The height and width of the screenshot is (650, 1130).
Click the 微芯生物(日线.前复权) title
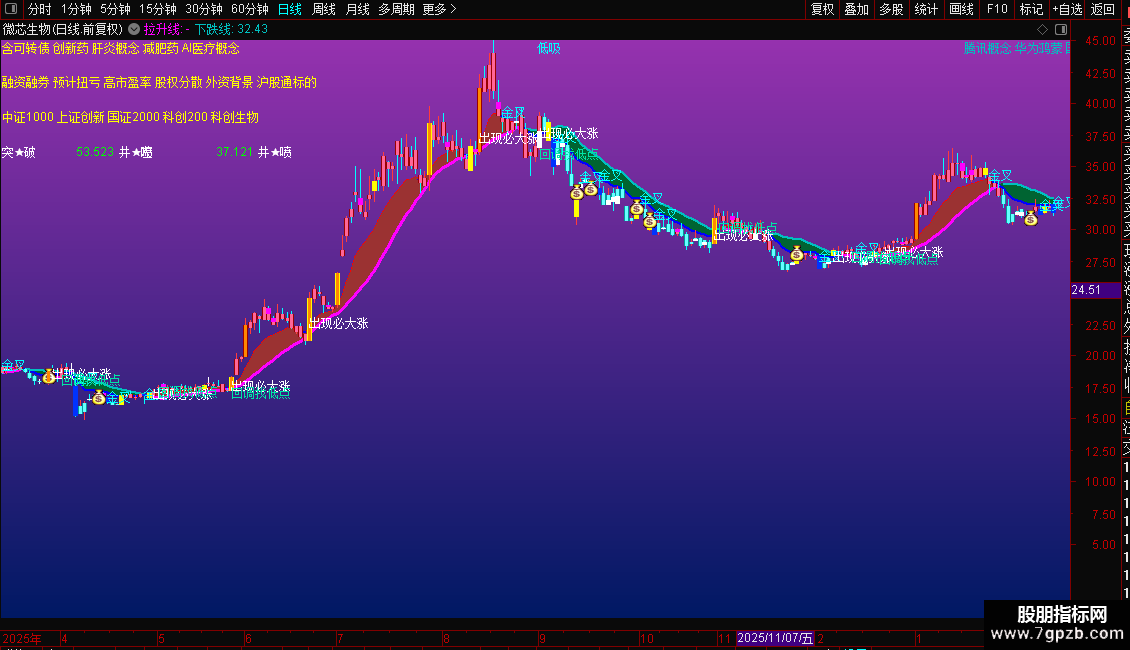click(x=63, y=30)
